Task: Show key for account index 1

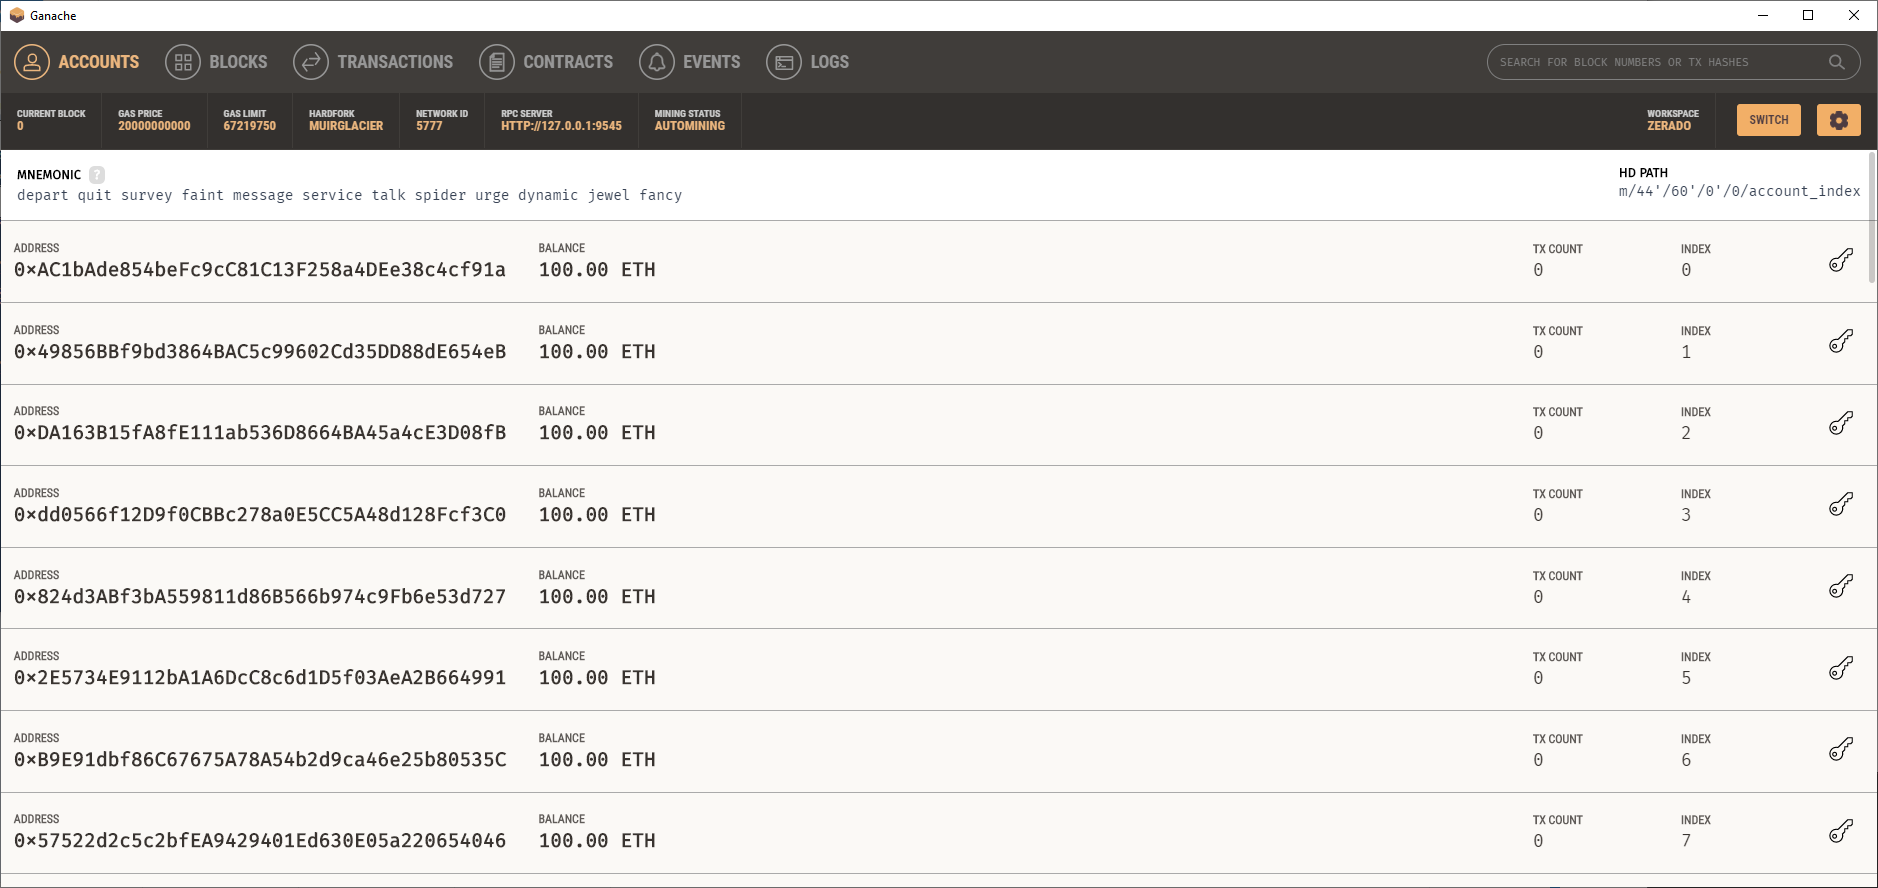Action: tap(1841, 341)
